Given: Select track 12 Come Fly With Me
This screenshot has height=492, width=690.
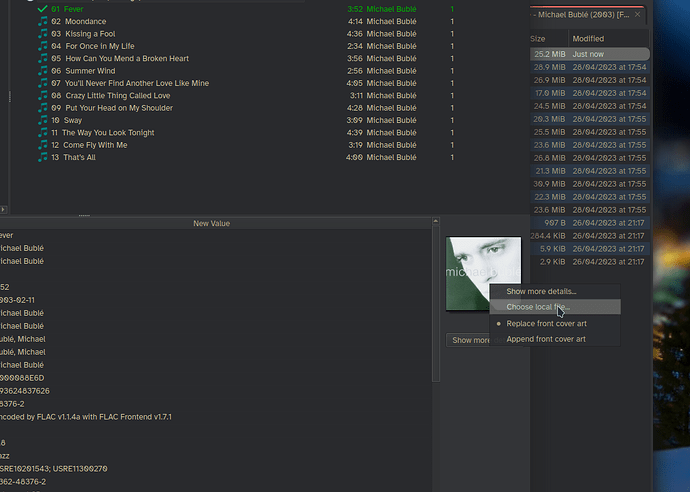Looking at the screenshot, I should [x=246, y=144].
